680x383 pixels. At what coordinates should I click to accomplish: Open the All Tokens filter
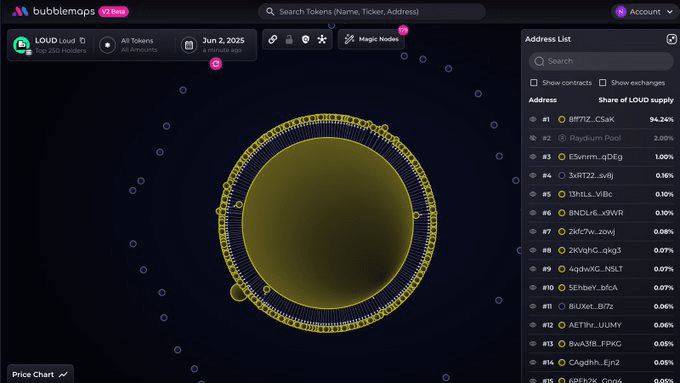130,45
